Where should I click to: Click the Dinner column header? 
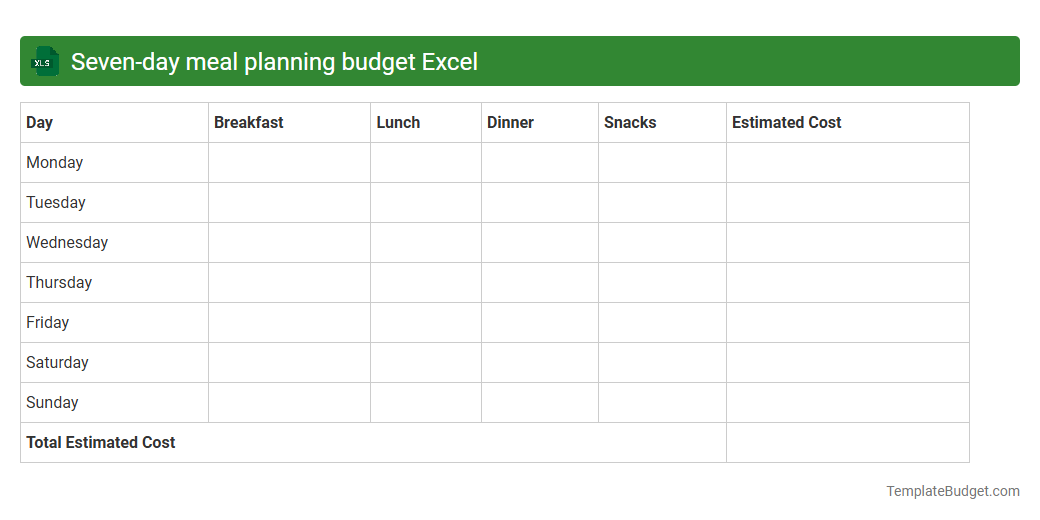(540, 123)
